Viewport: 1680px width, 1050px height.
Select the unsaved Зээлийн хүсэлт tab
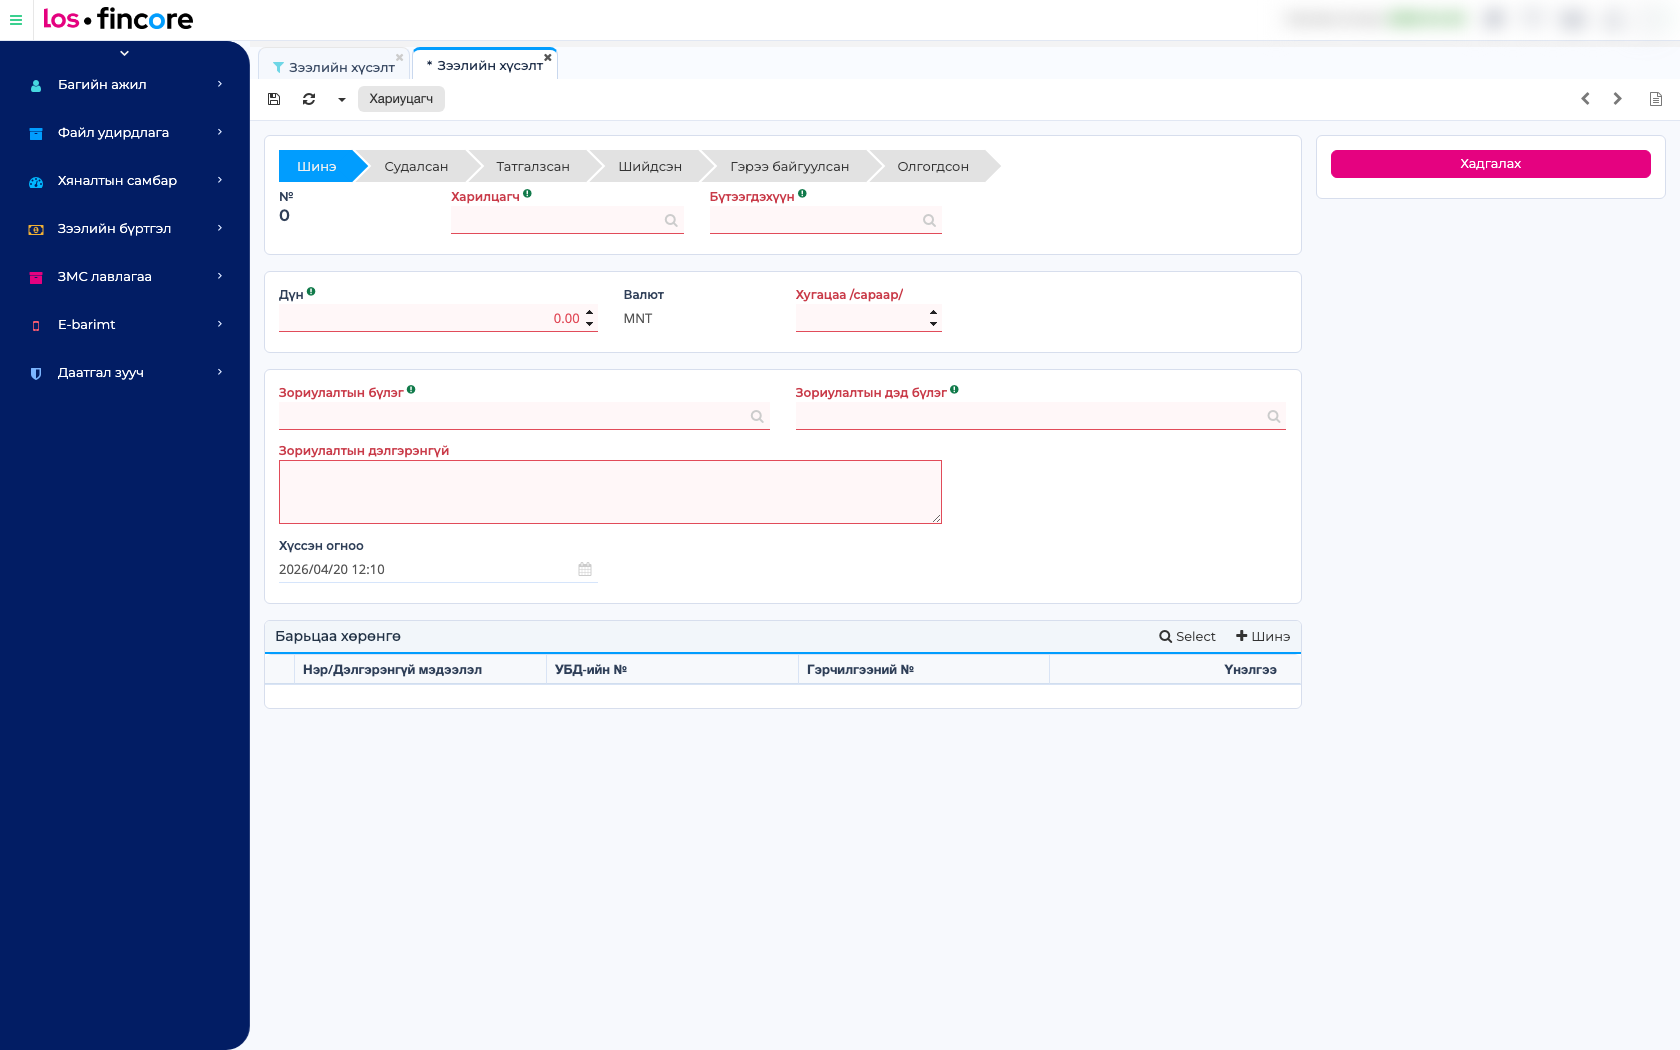point(485,65)
